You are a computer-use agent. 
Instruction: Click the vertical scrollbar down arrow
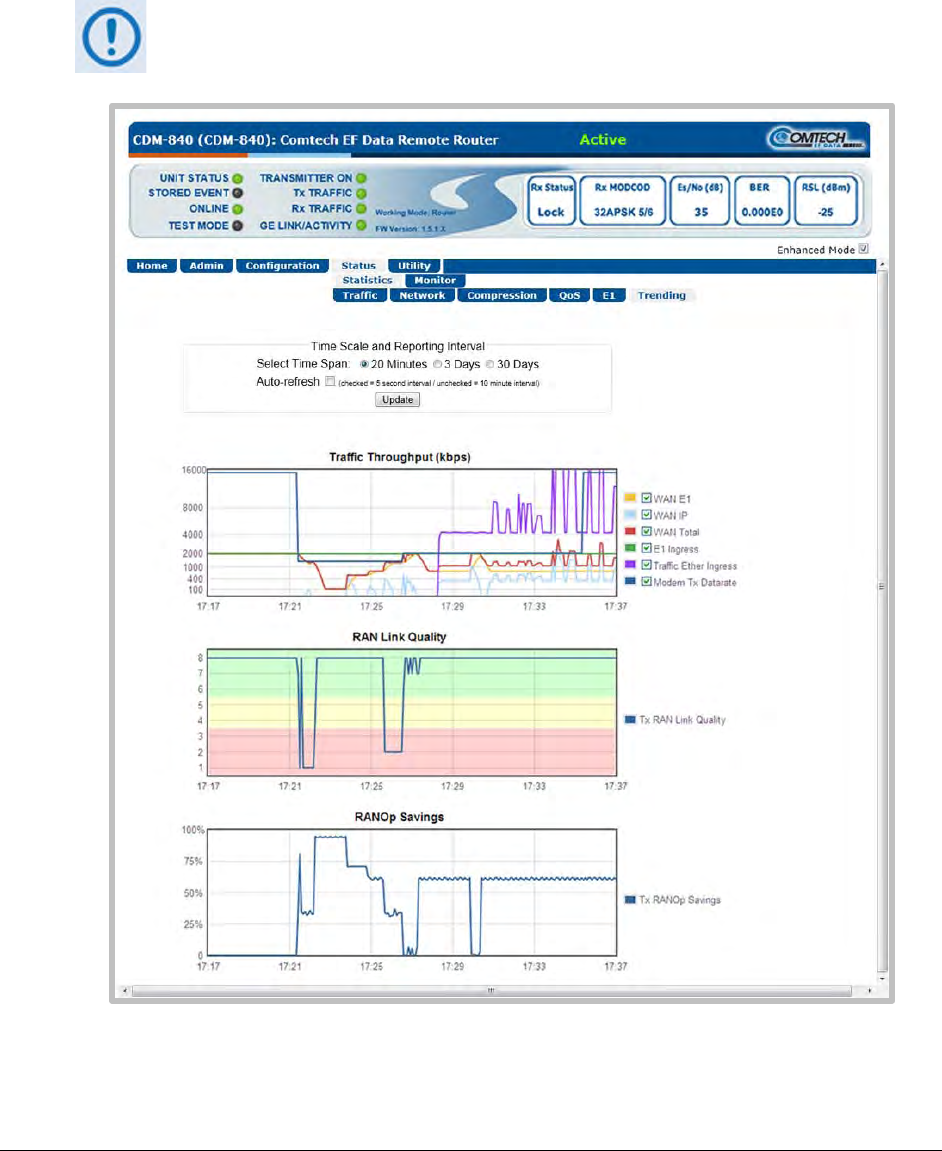882,978
